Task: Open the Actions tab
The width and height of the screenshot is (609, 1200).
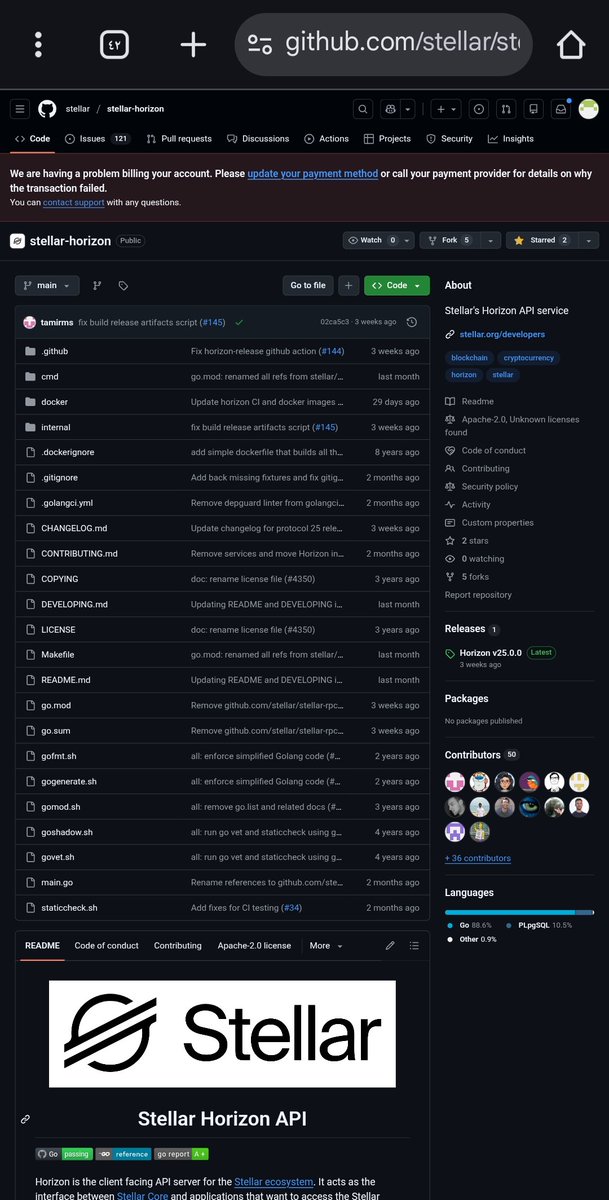Action: point(327,139)
